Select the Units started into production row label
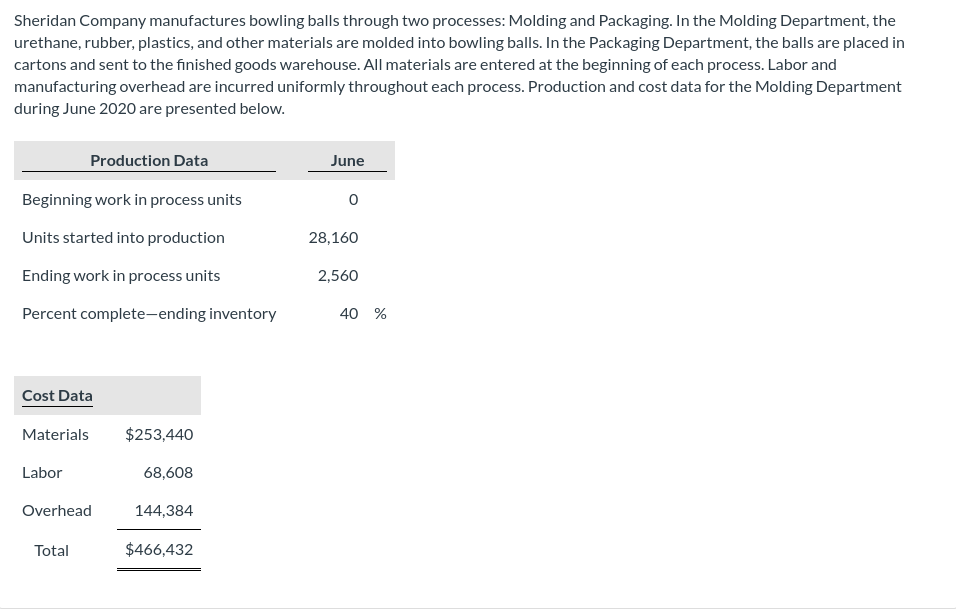Screen dimensions: 956x609 123,237
